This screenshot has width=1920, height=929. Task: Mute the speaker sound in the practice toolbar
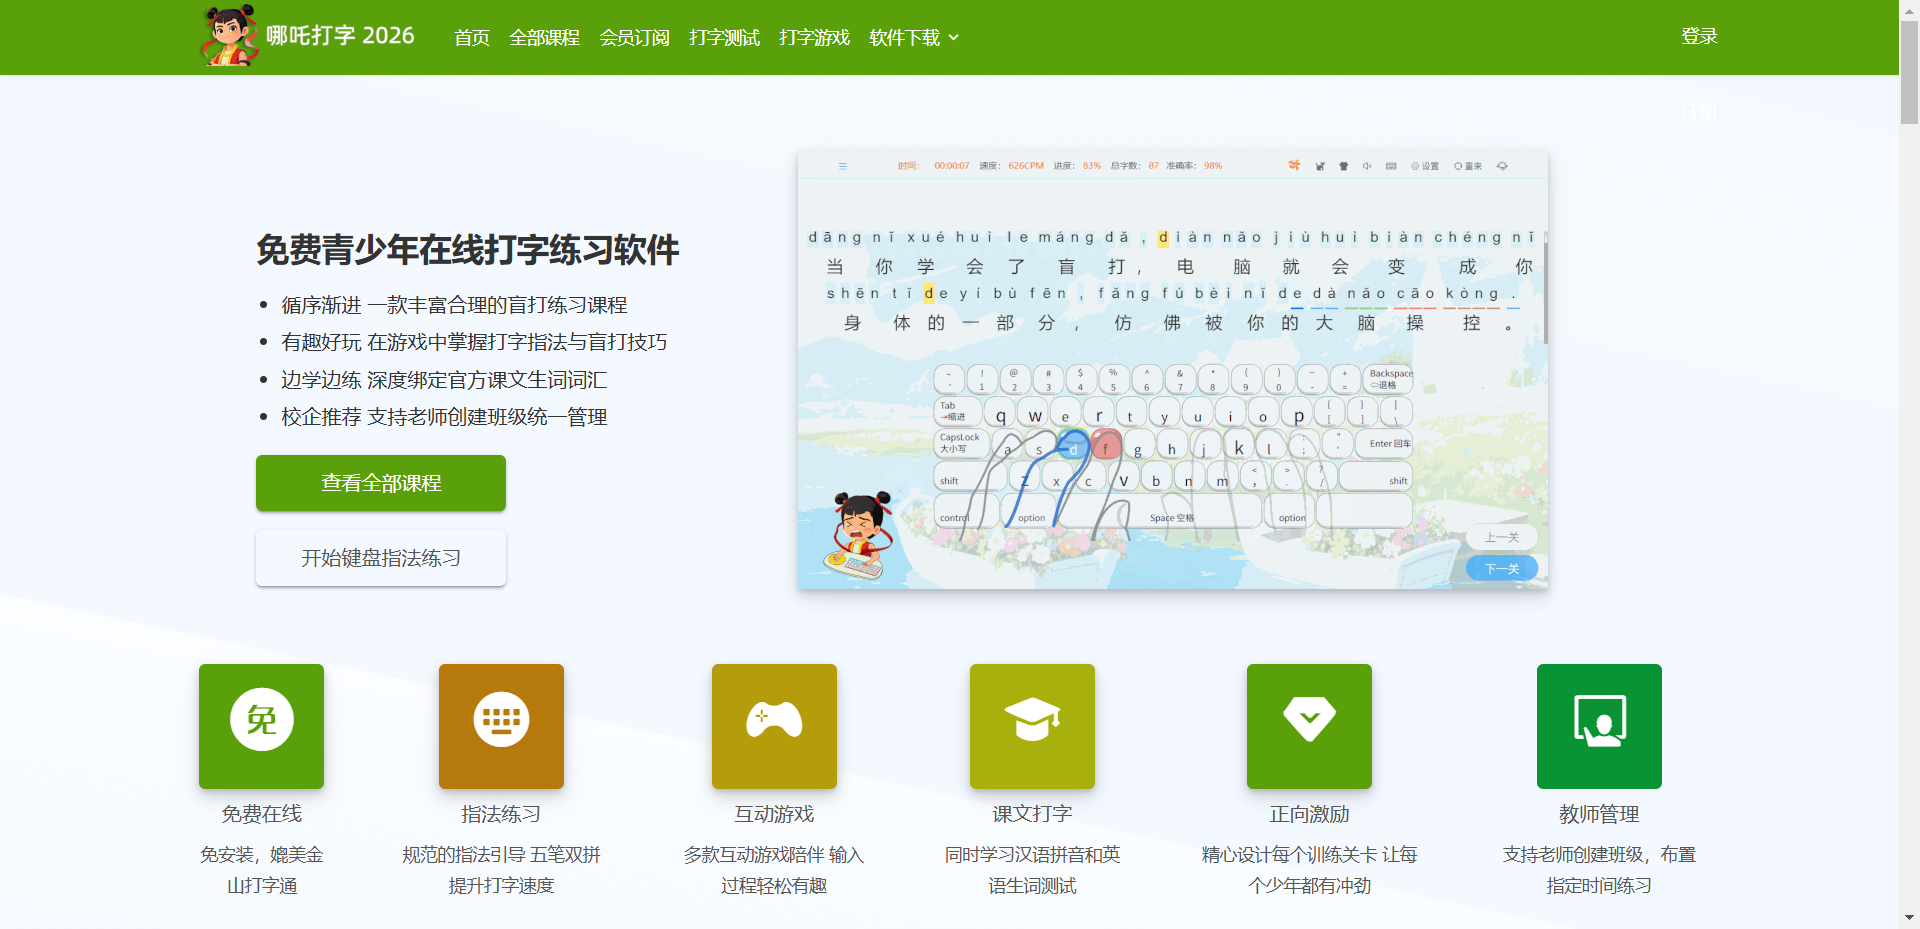click(x=1367, y=166)
